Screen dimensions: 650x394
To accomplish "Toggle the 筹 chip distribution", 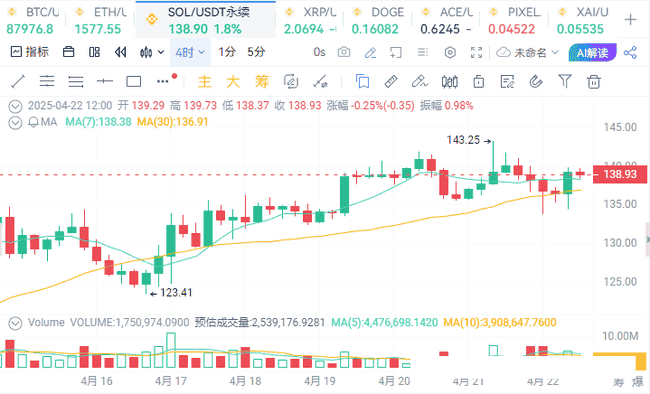I will (x=262, y=82).
